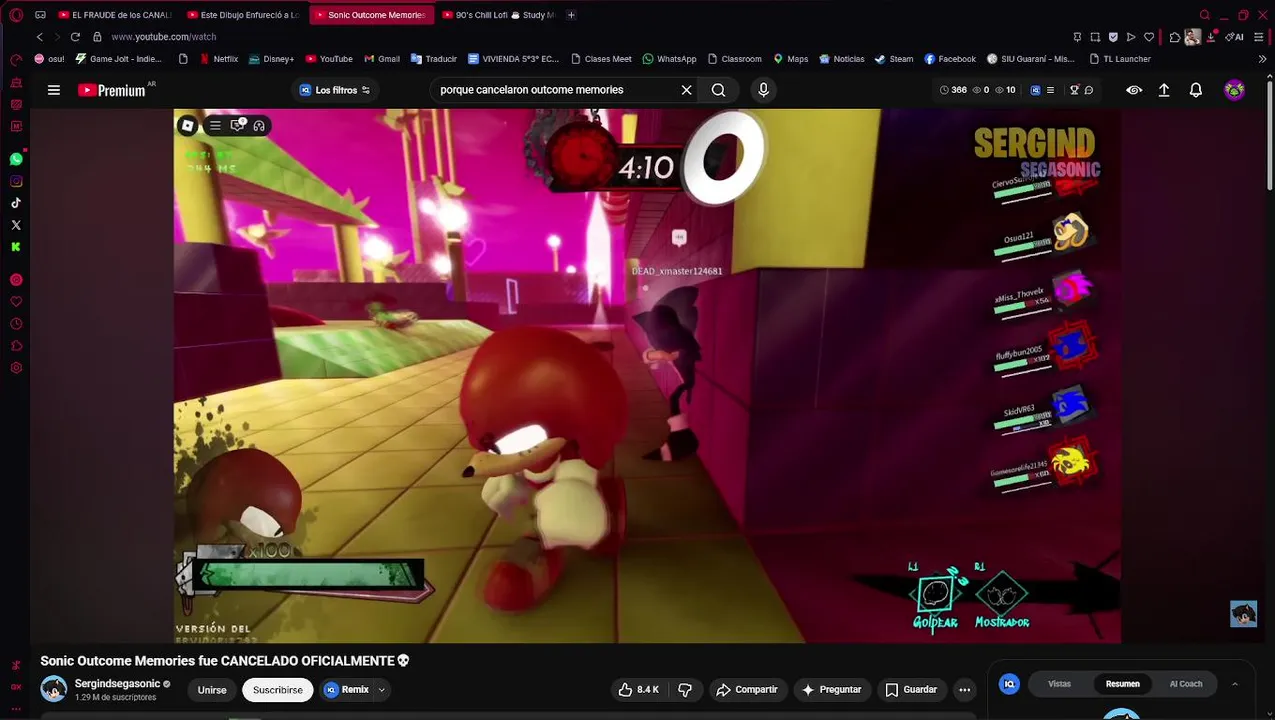The image size is (1275, 720).
Task: Open the account avatar menu
Action: (1235, 90)
